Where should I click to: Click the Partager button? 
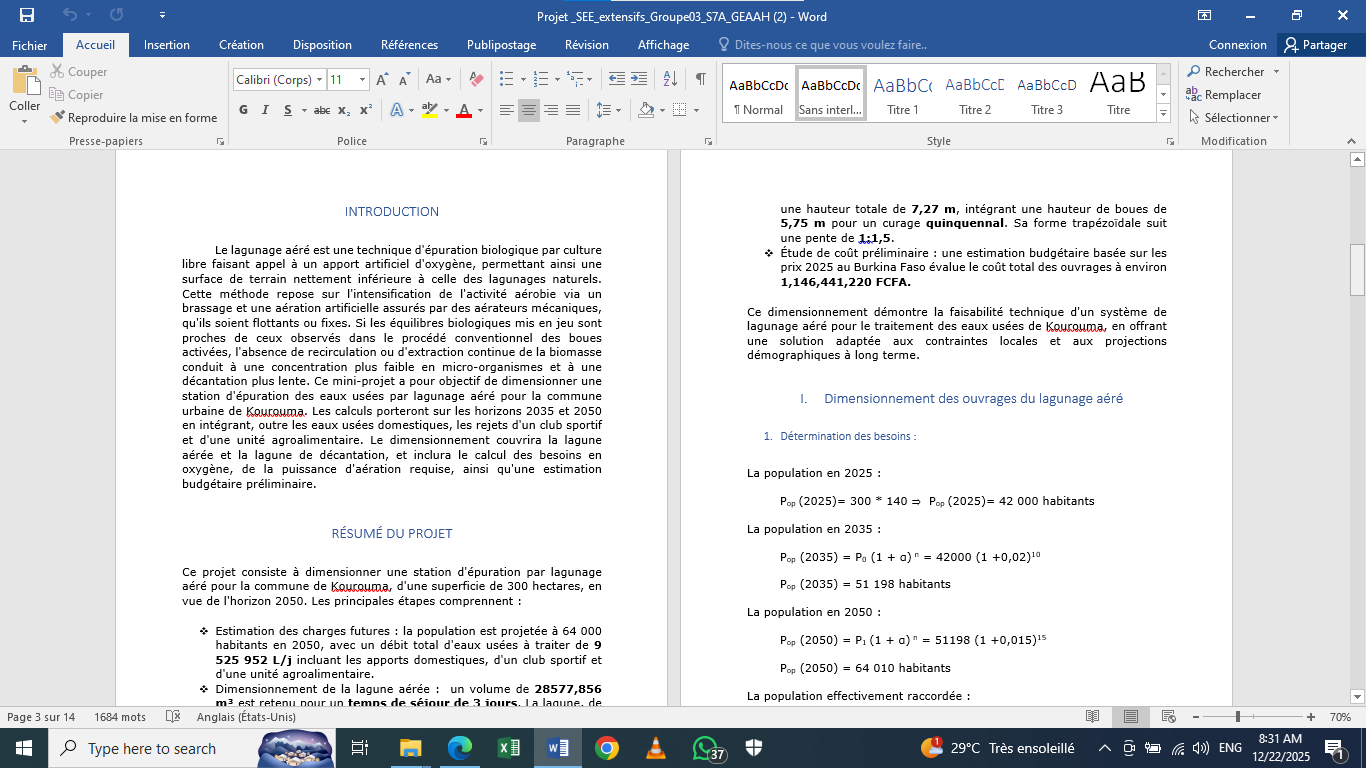(1316, 45)
